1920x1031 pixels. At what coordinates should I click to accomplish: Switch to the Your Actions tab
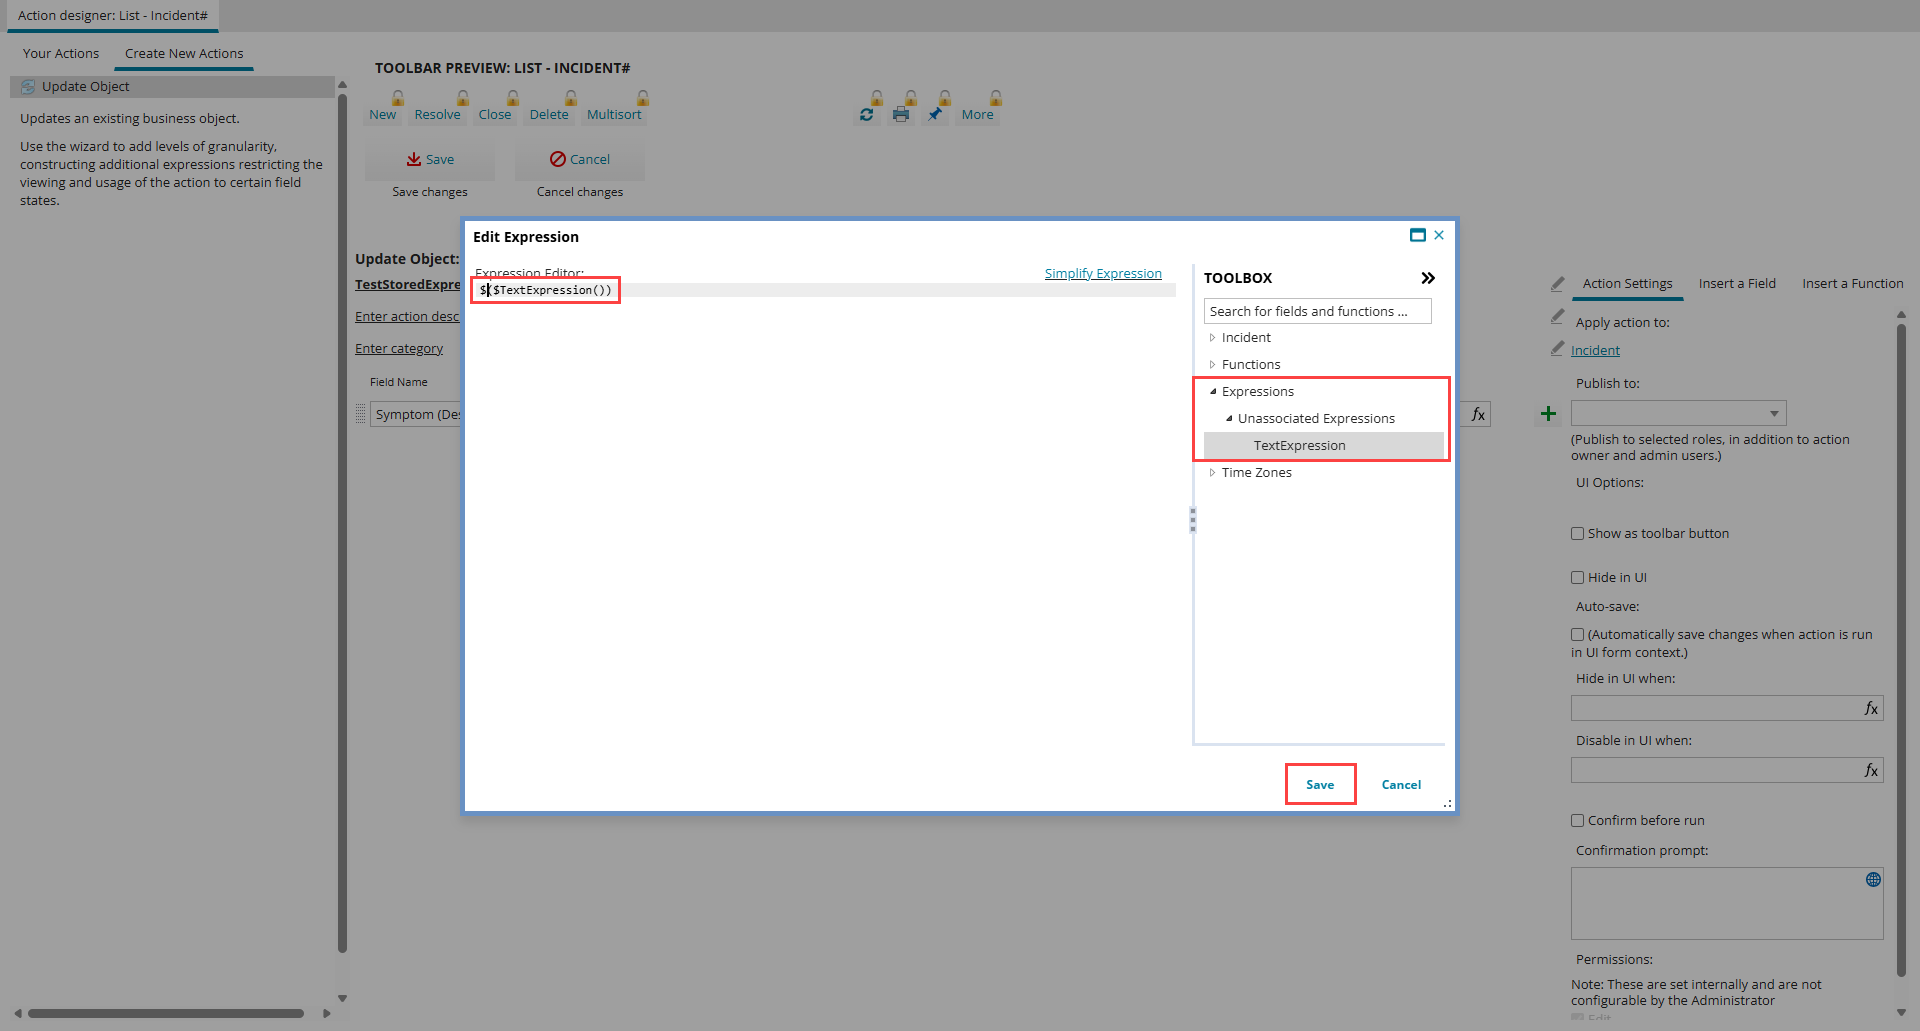[x=61, y=54]
